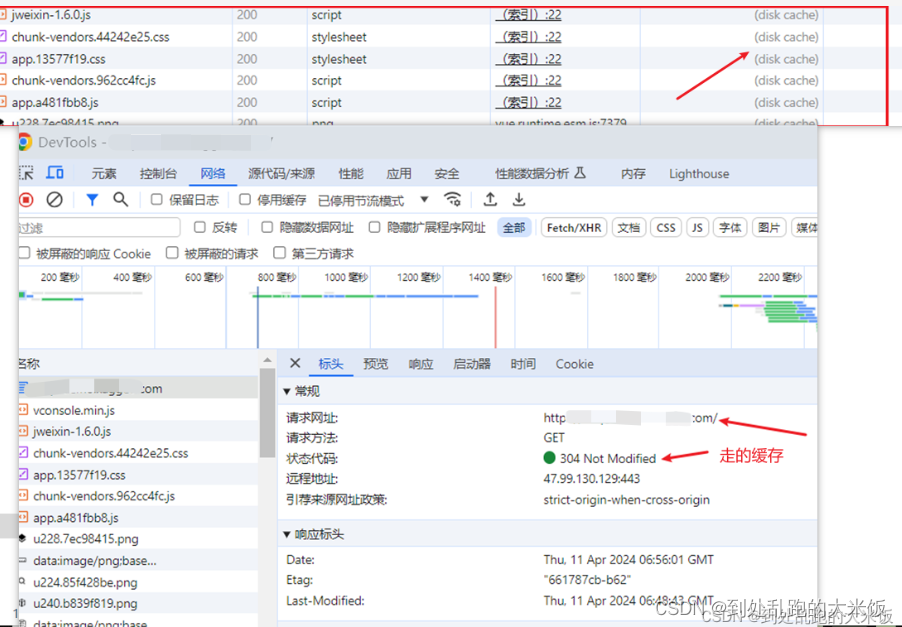Viewport: 902px width, 627px height.
Task: Toggle 被屏蔽的请求 checkbox
Action: tap(172, 253)
